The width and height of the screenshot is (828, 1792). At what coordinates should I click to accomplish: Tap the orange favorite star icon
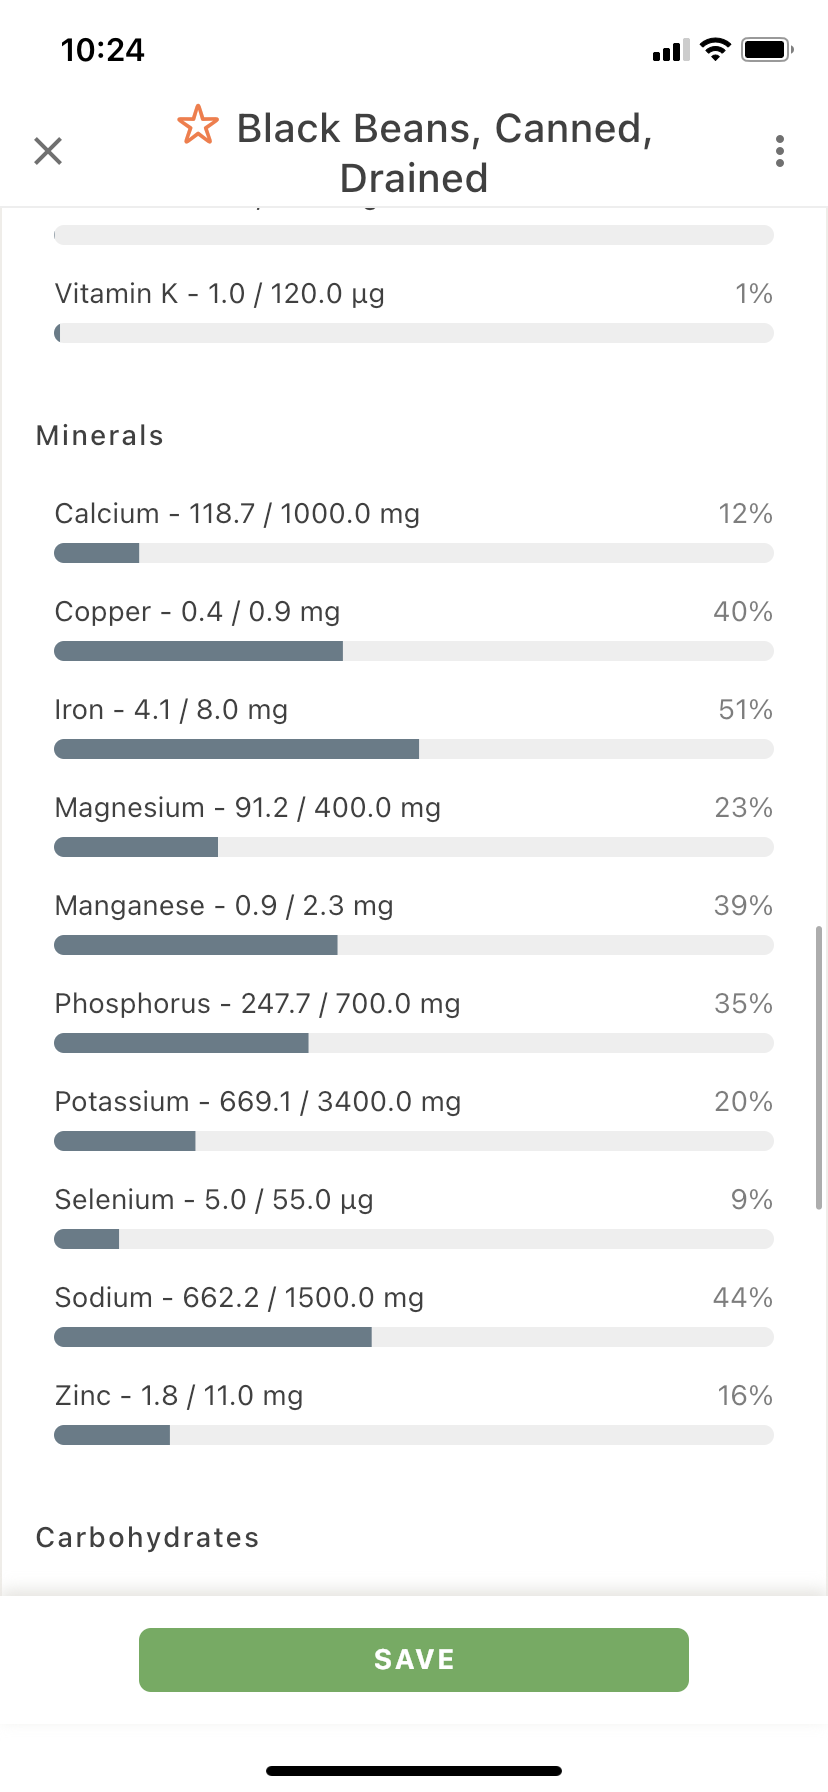point(197,125)
